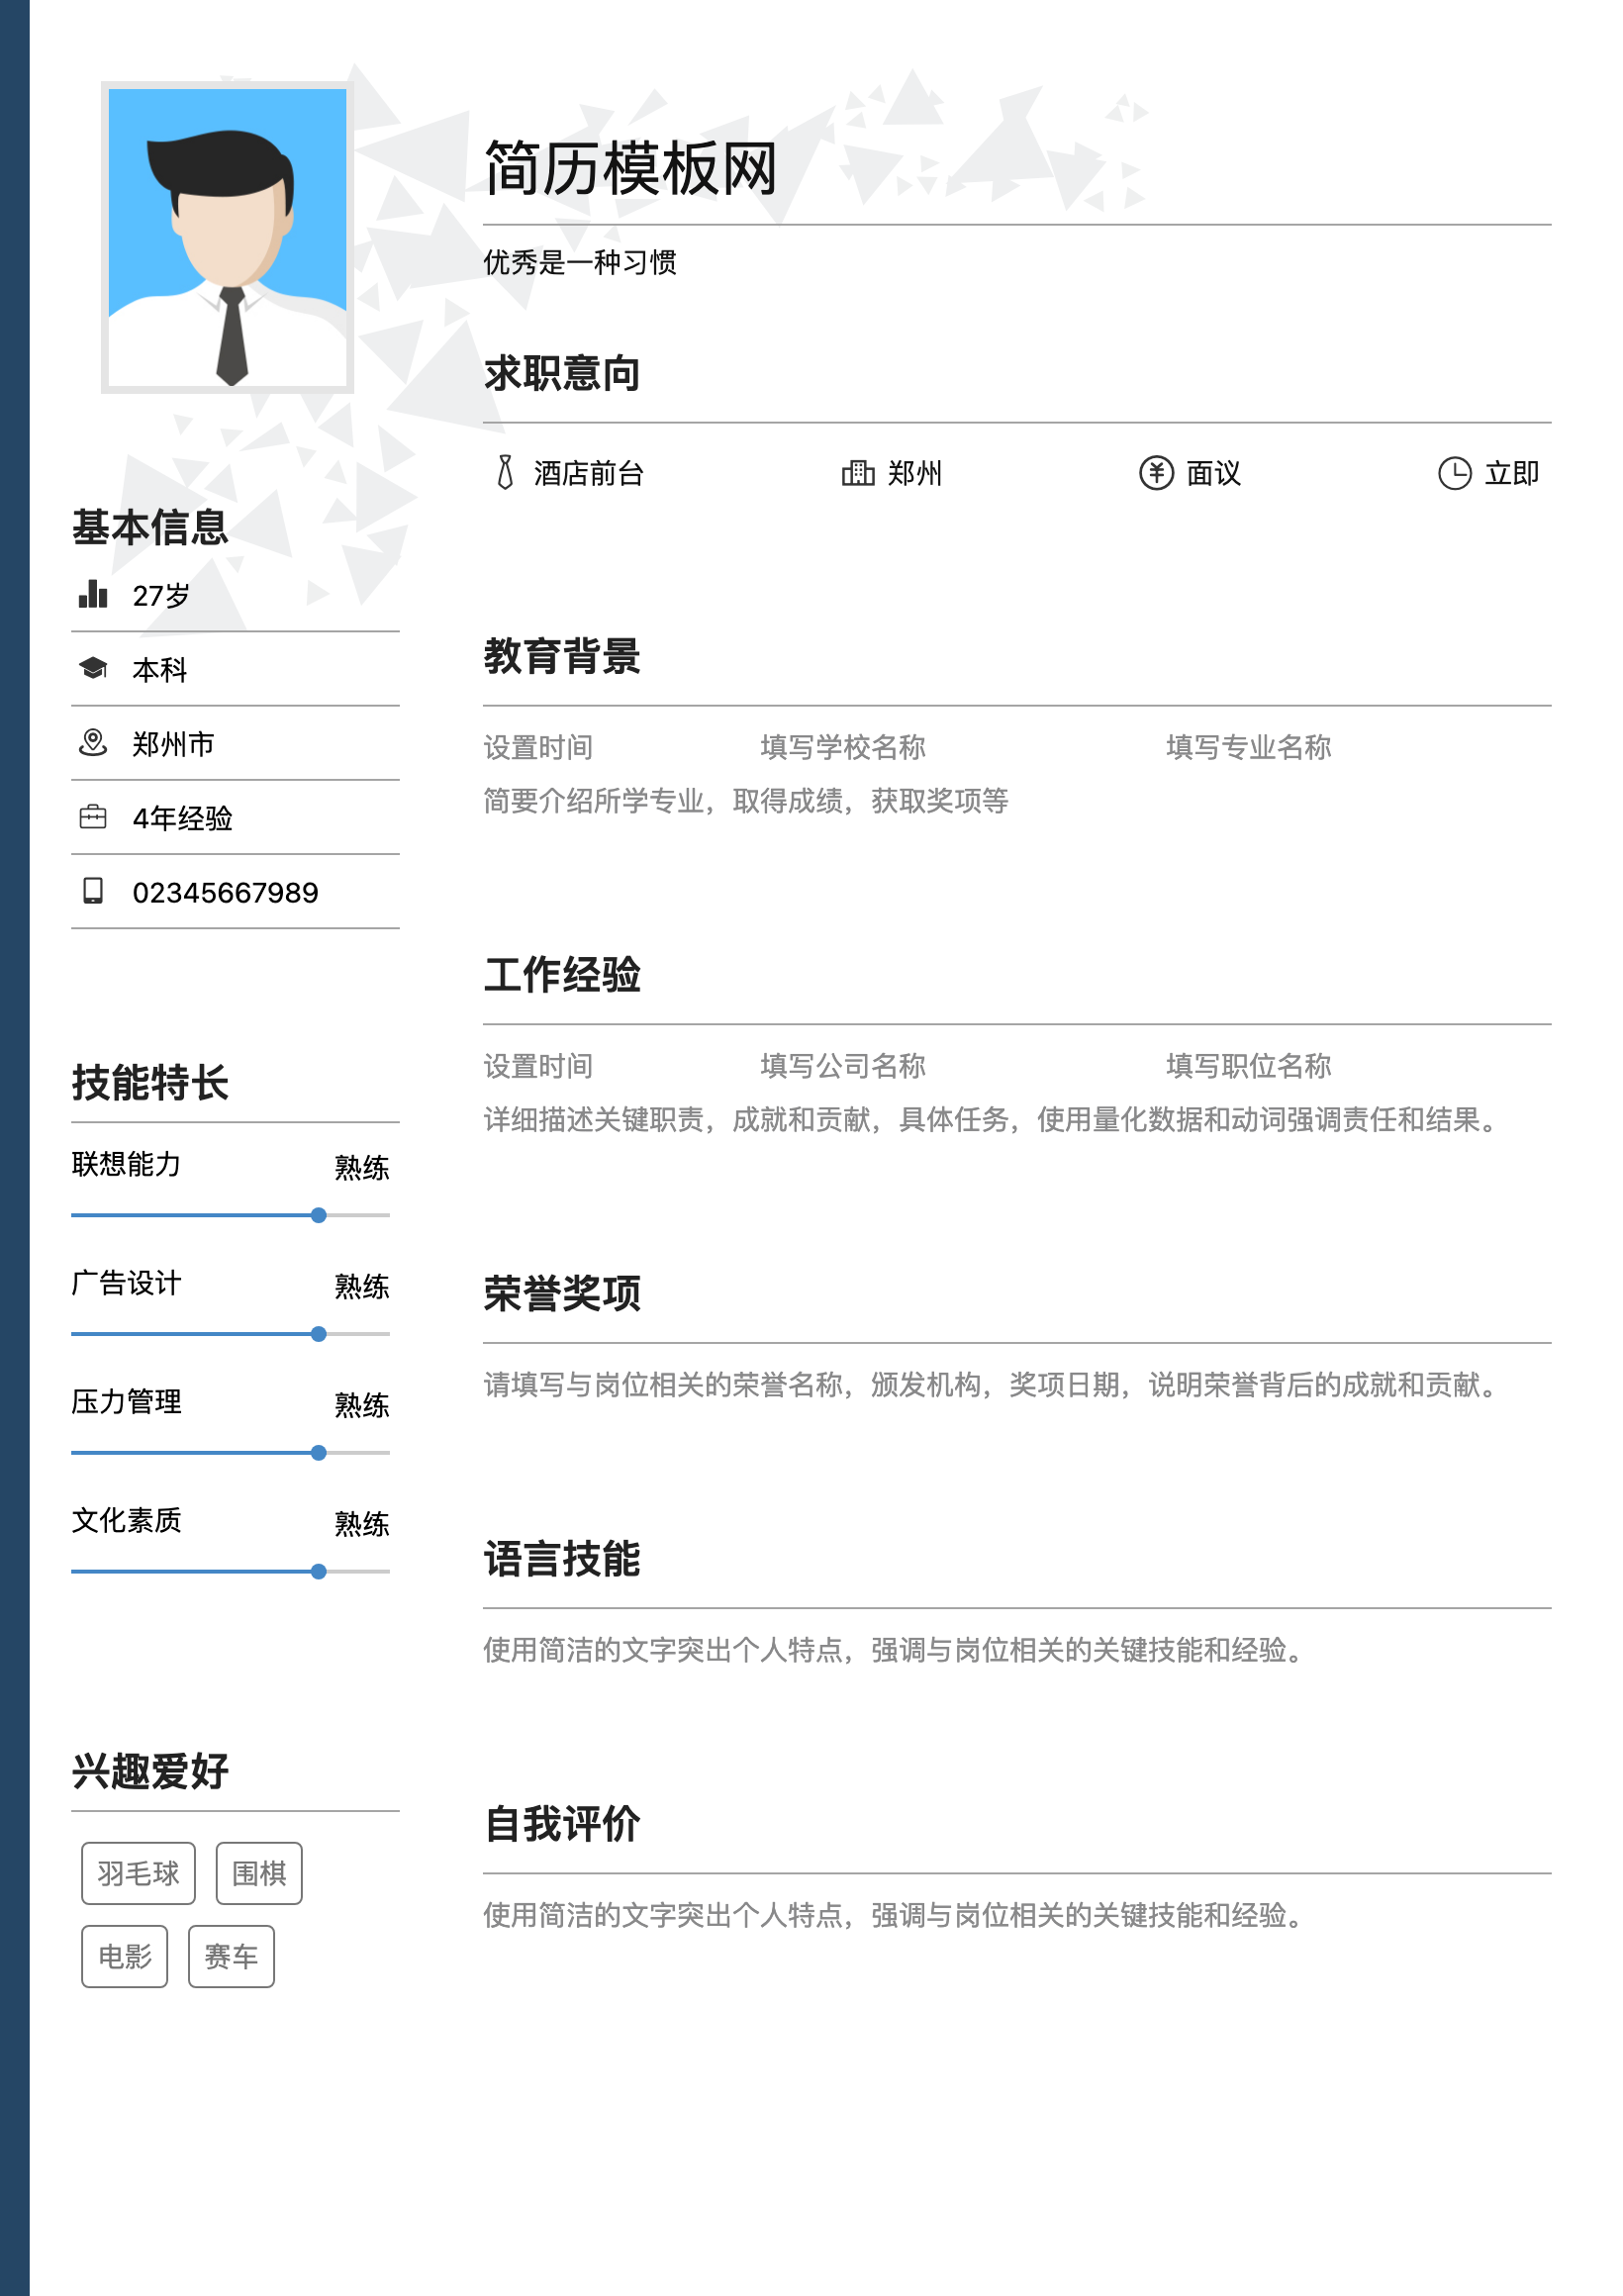The height and width of the screenshot is (2296, 1623).
Task: Click the 工作经验 section heading
Action: (x=562, y=975)
